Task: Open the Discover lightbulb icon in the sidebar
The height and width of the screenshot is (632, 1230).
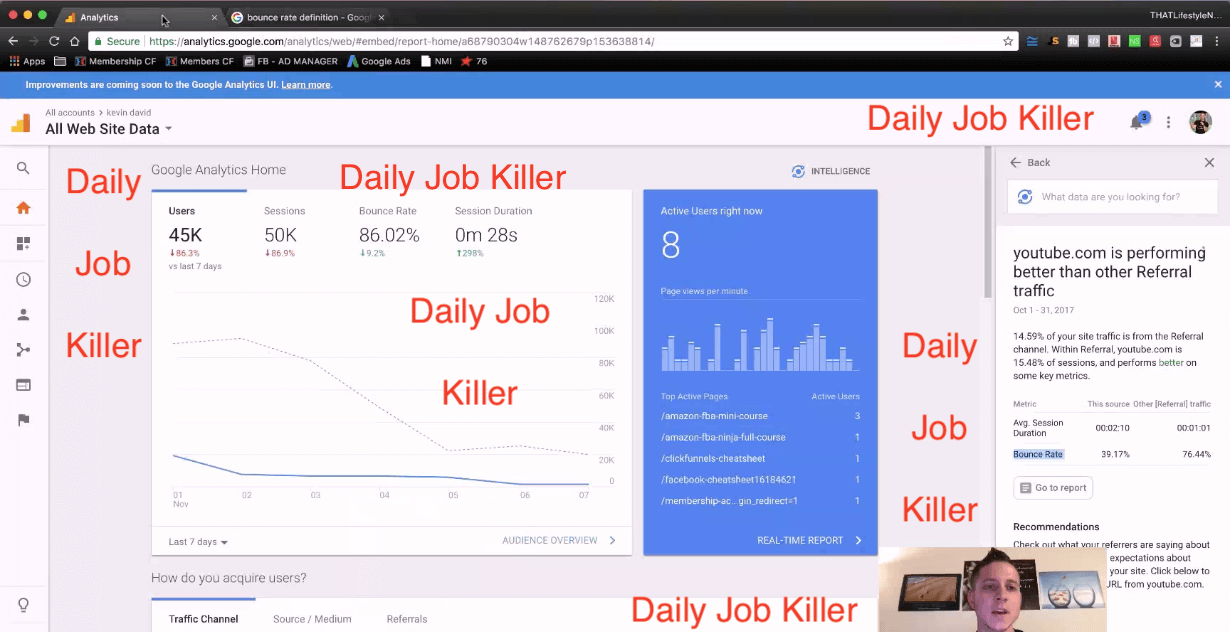Action: [x=23, y=605]
